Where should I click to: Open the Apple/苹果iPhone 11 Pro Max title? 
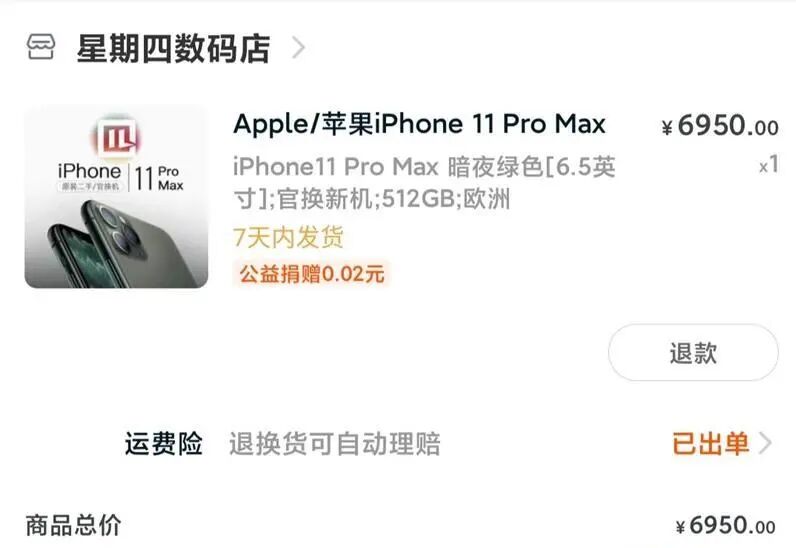pos(419,124)
